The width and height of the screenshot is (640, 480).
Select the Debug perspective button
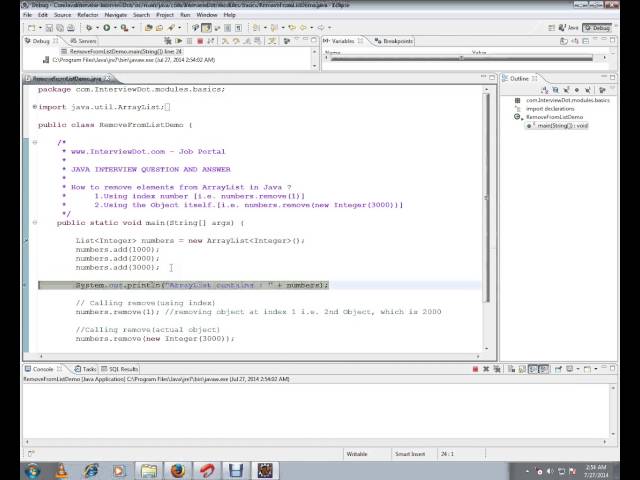click(597, 28)
